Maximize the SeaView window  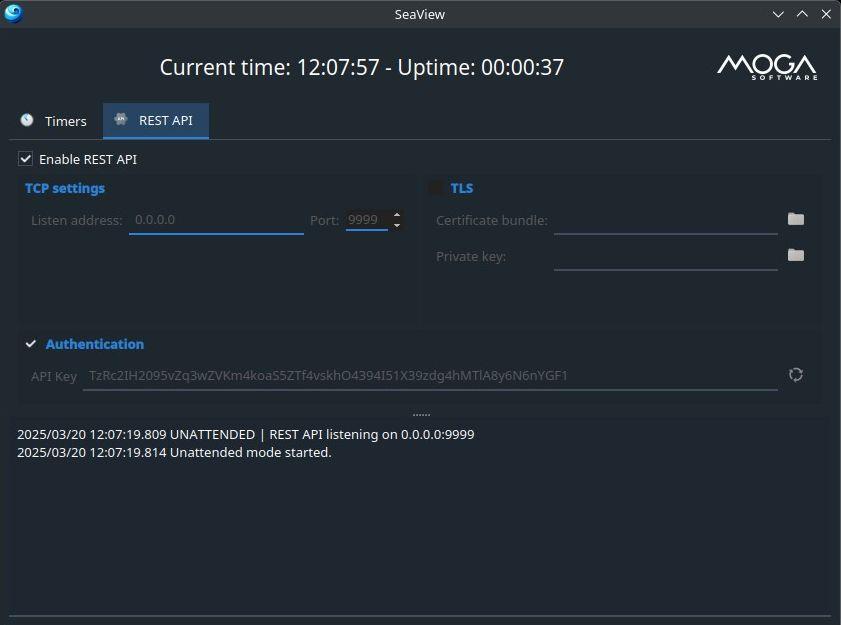802,14
